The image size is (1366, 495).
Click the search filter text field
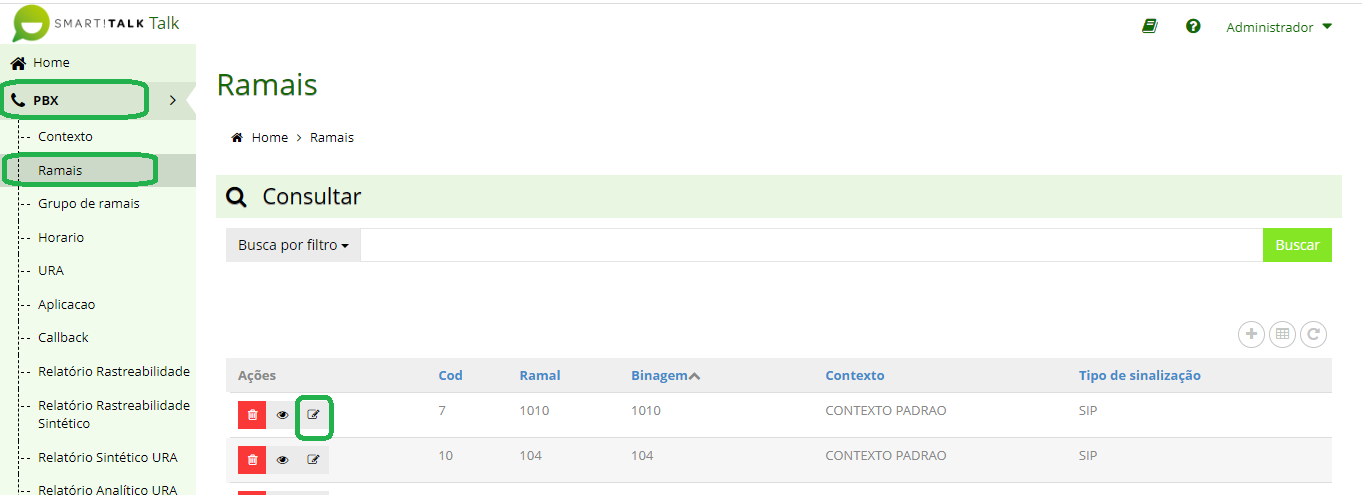pos(811,245)
